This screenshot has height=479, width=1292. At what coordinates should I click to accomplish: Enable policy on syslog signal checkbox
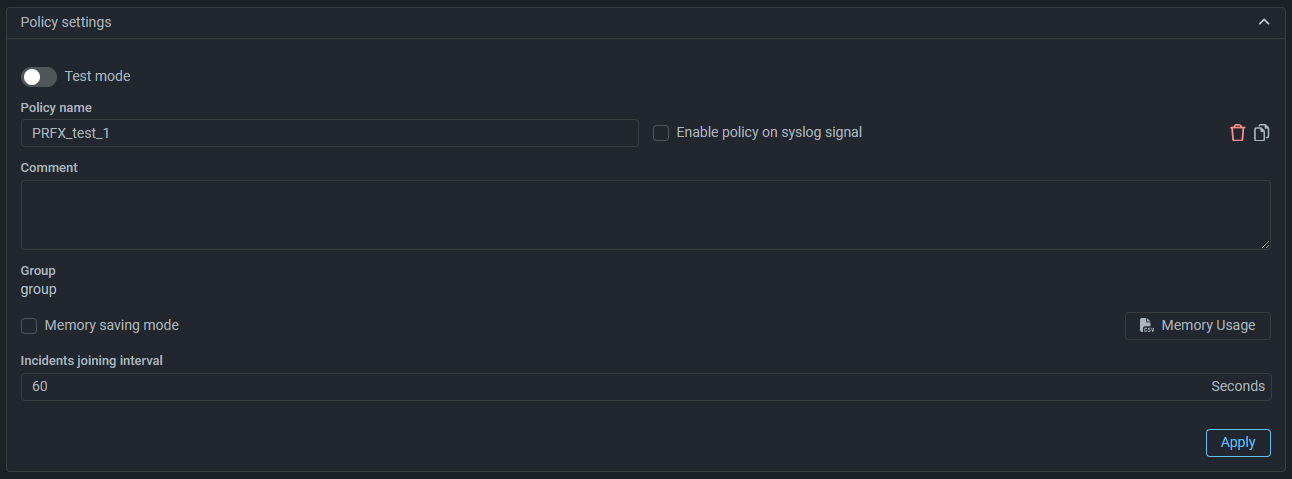coord(661,133)
